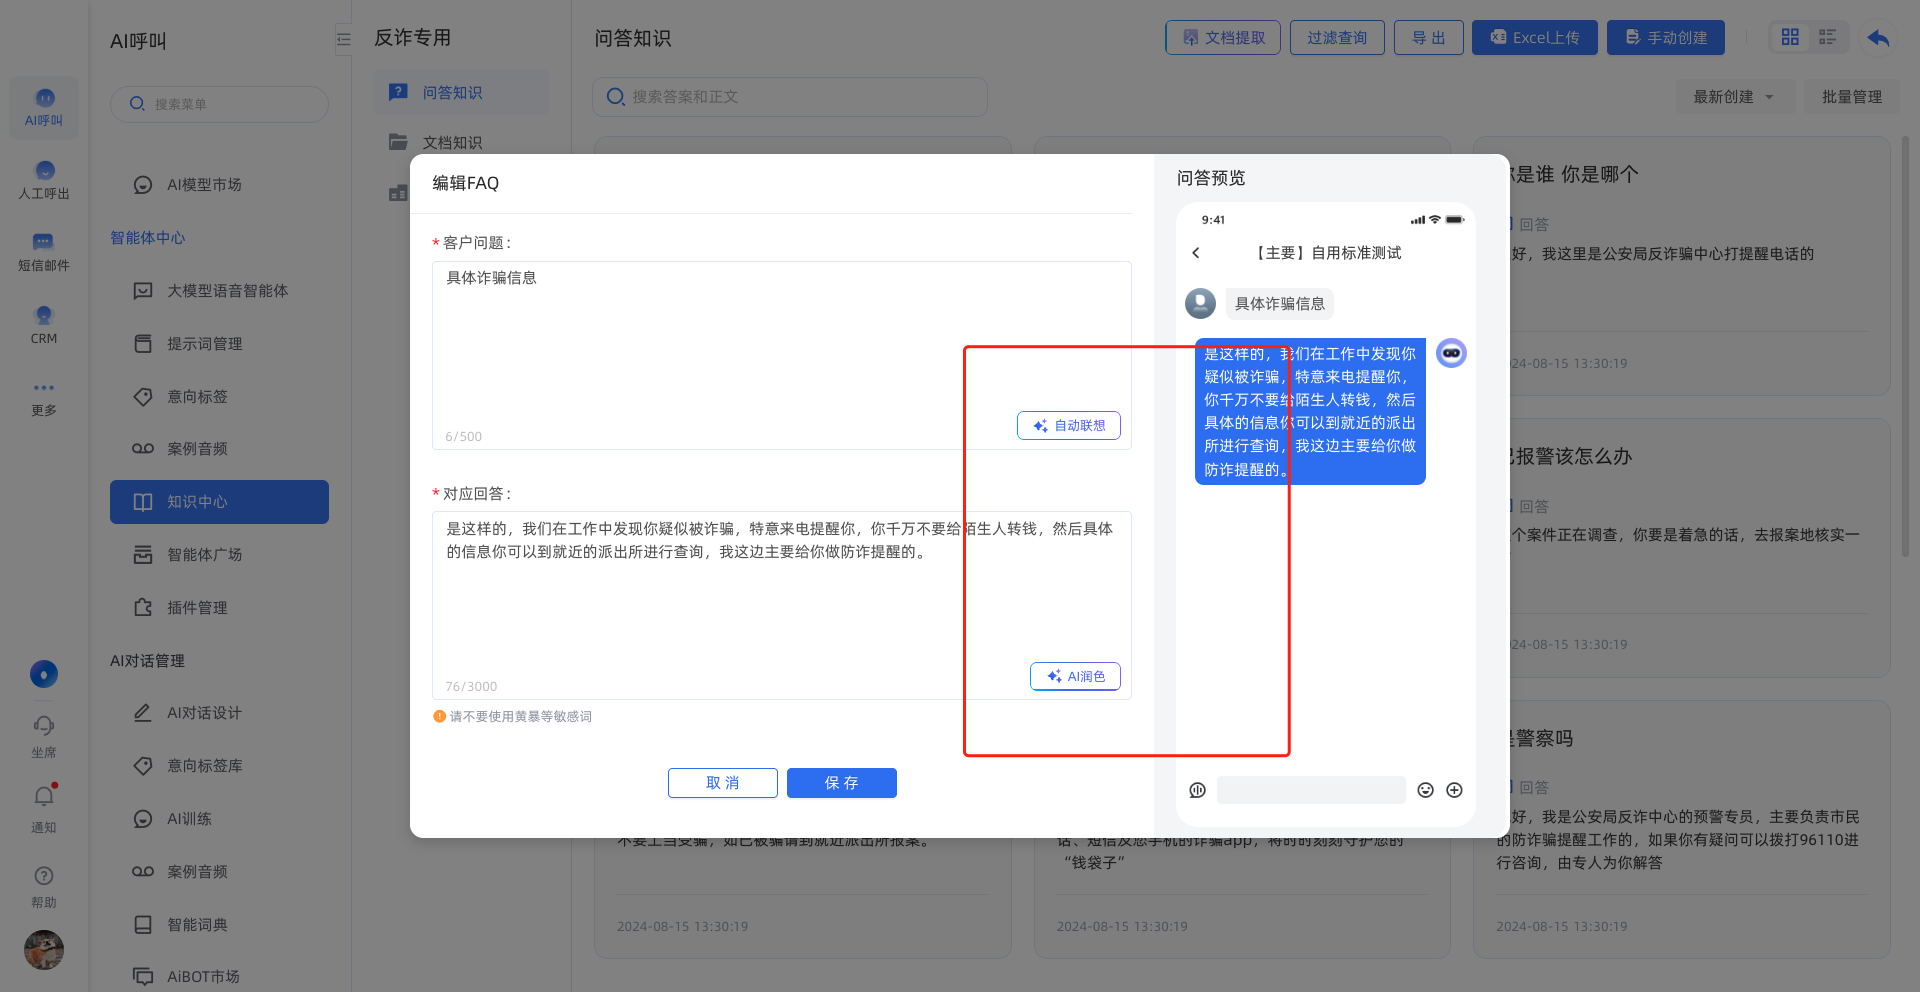The image size is (1920, 992).
Task: Click the 保存 button
Action: 841,782
